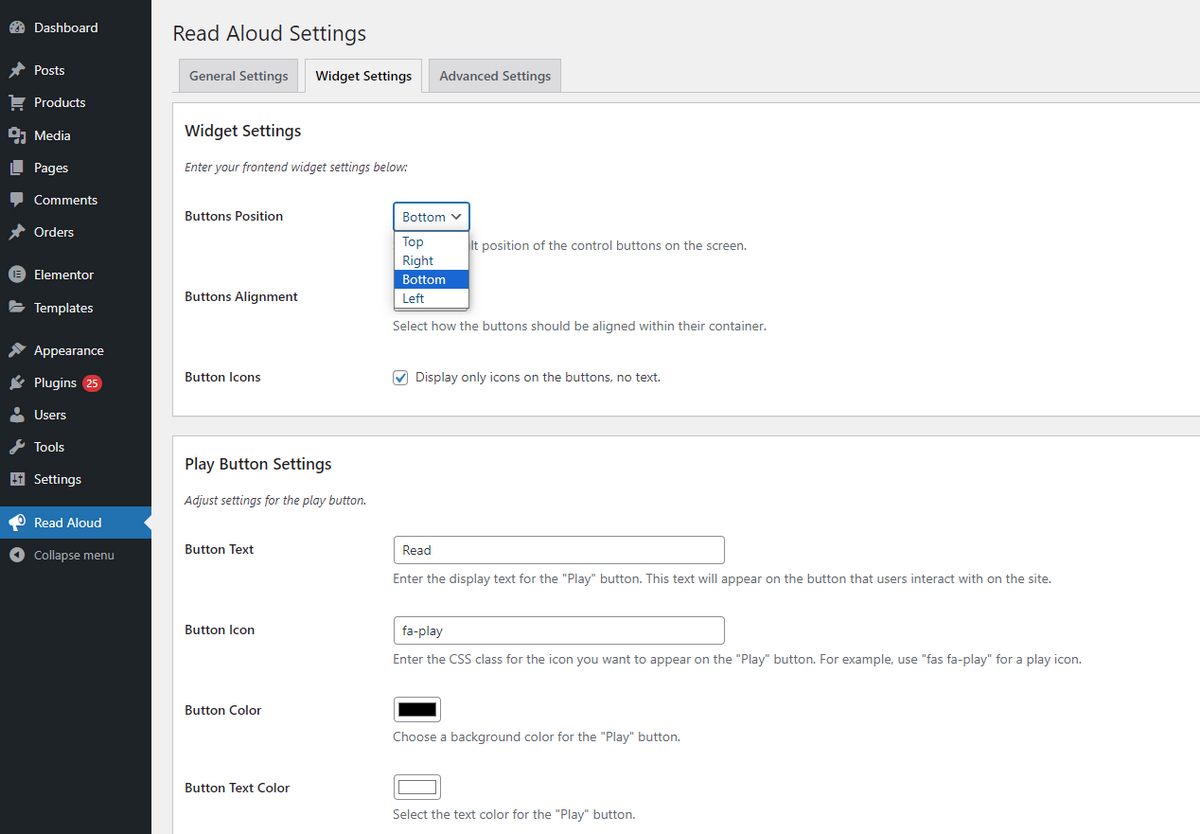Click the Collapse menu arrow icon
This screenshot has width=1200, height=834.
pos(17,555)
